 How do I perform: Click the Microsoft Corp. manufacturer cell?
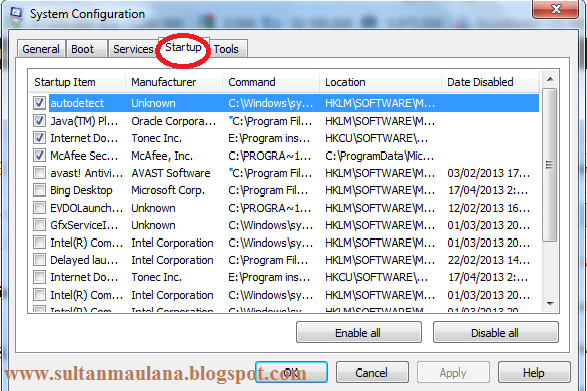(x=168, y=190)
